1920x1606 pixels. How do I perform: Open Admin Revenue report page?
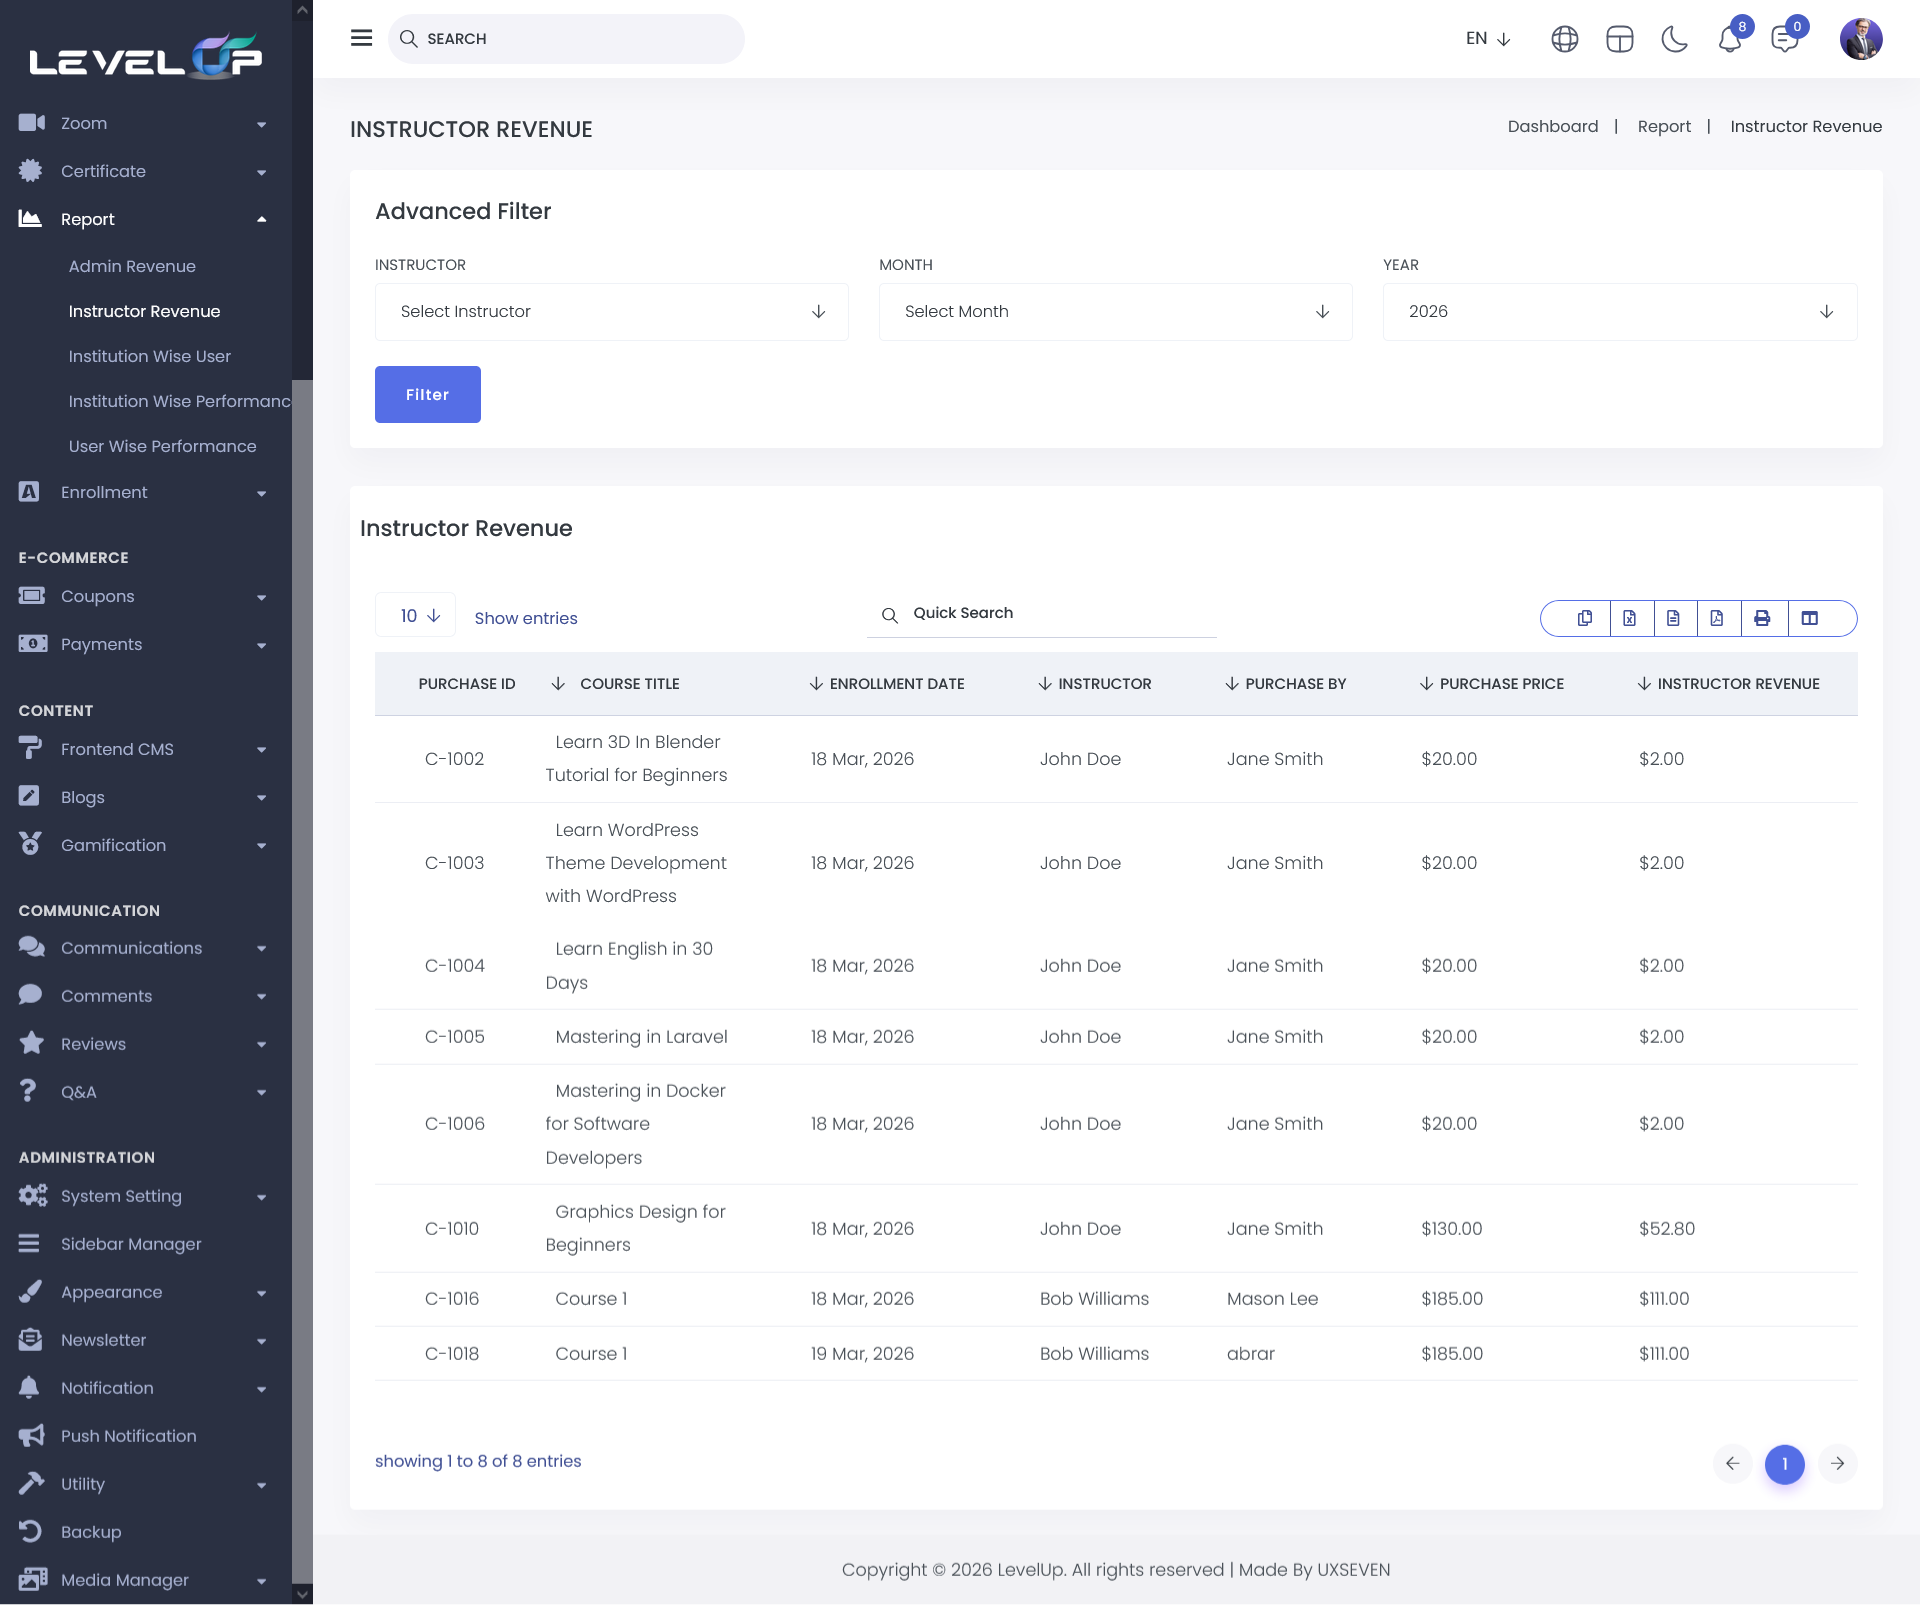(132, 266)
